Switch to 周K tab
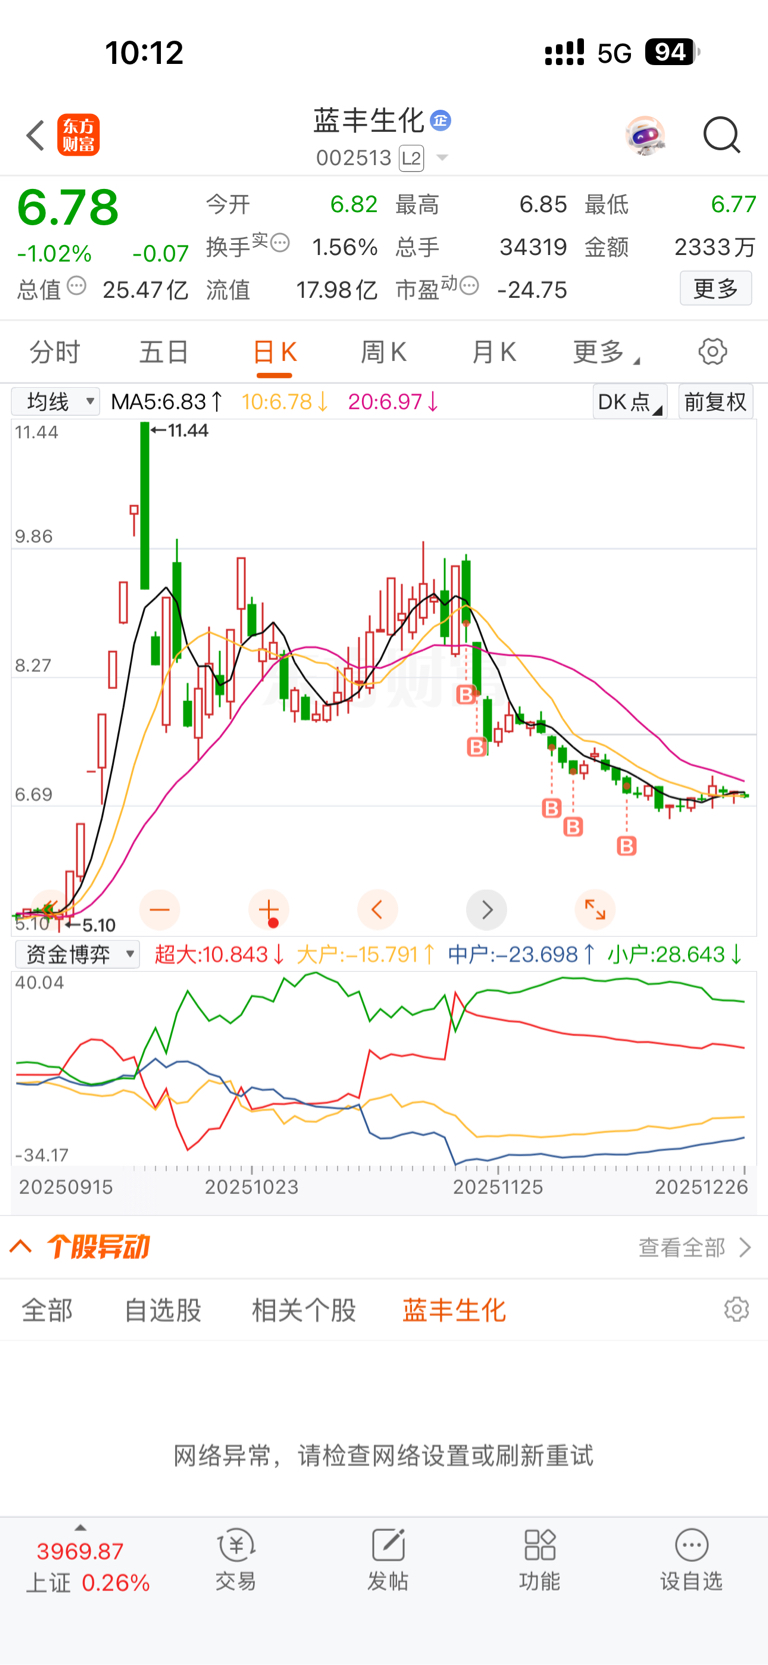768x1665 pixels. [383, 352]
